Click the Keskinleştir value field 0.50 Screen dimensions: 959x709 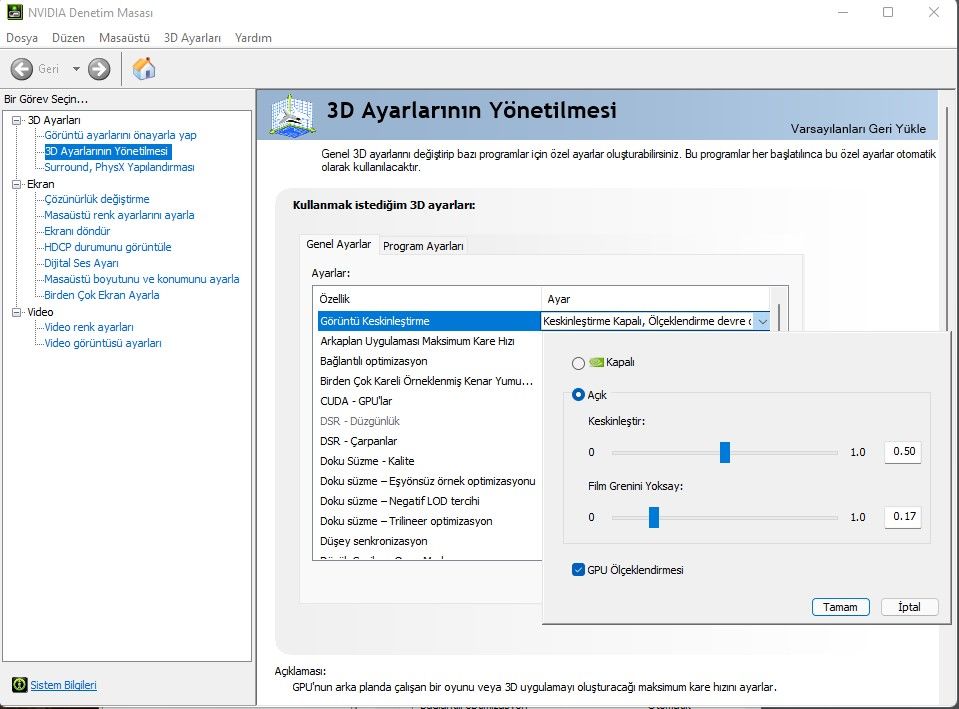pyautogui.click(x=903, y=451)
